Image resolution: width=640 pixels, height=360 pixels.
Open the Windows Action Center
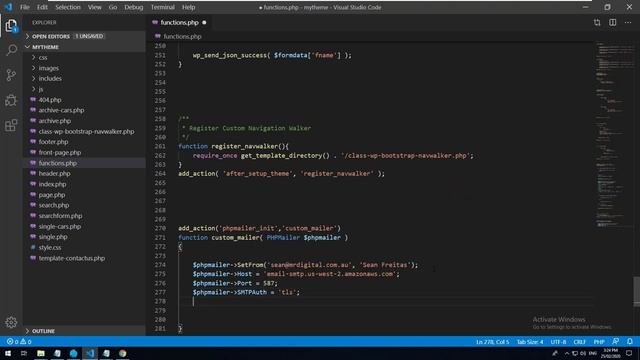[x=629, y=353]
